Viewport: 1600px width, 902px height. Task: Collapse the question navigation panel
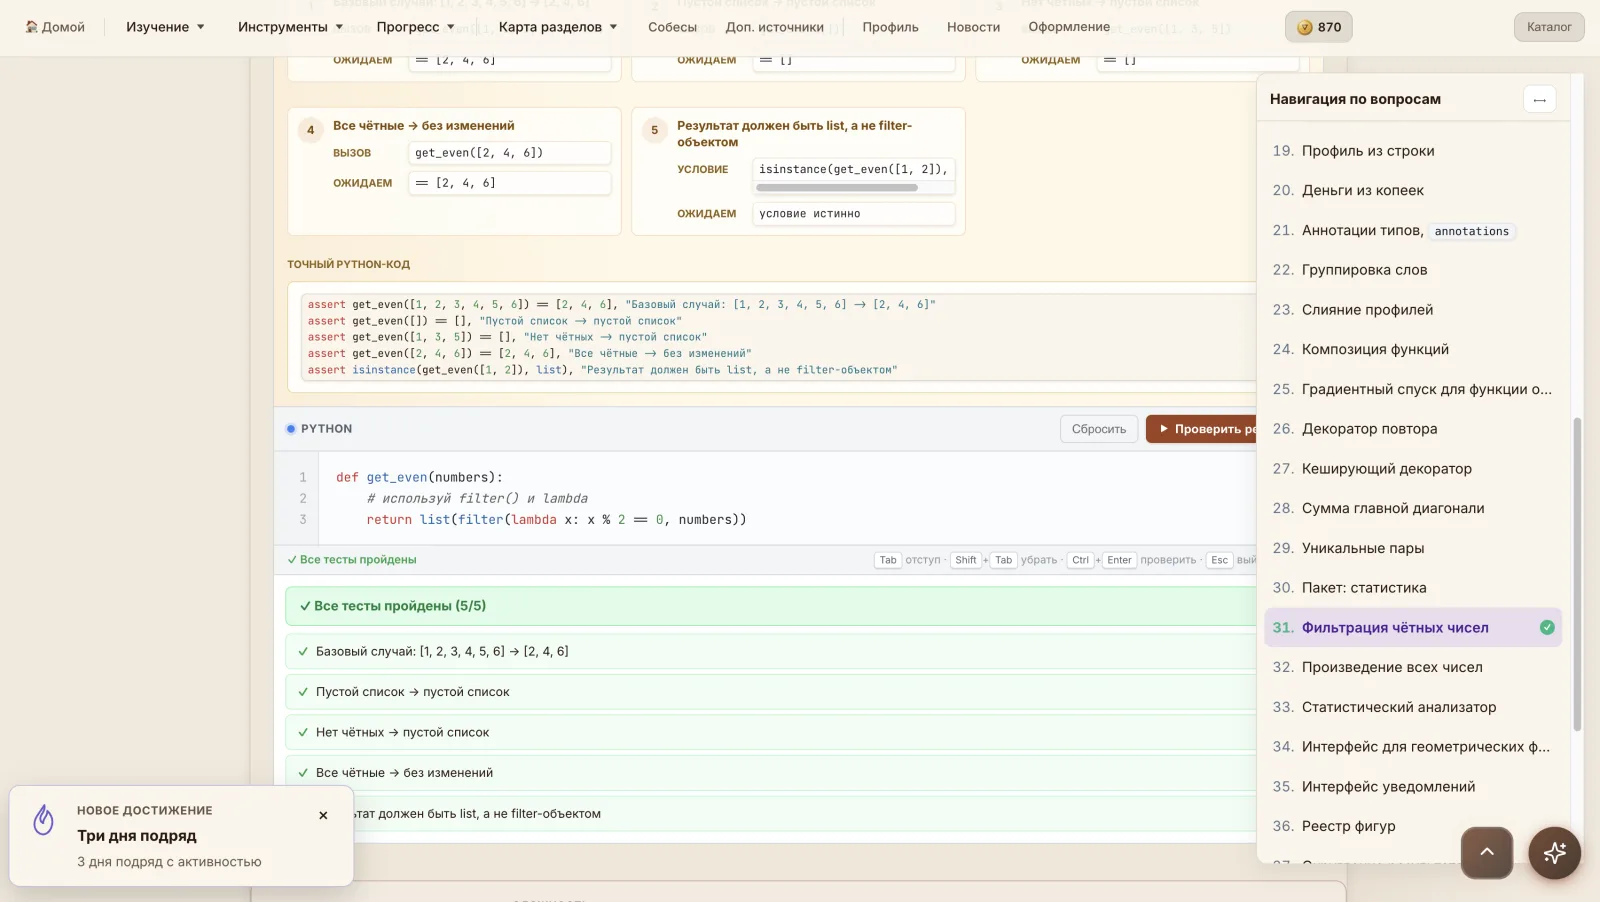[x=1539, y=99]
